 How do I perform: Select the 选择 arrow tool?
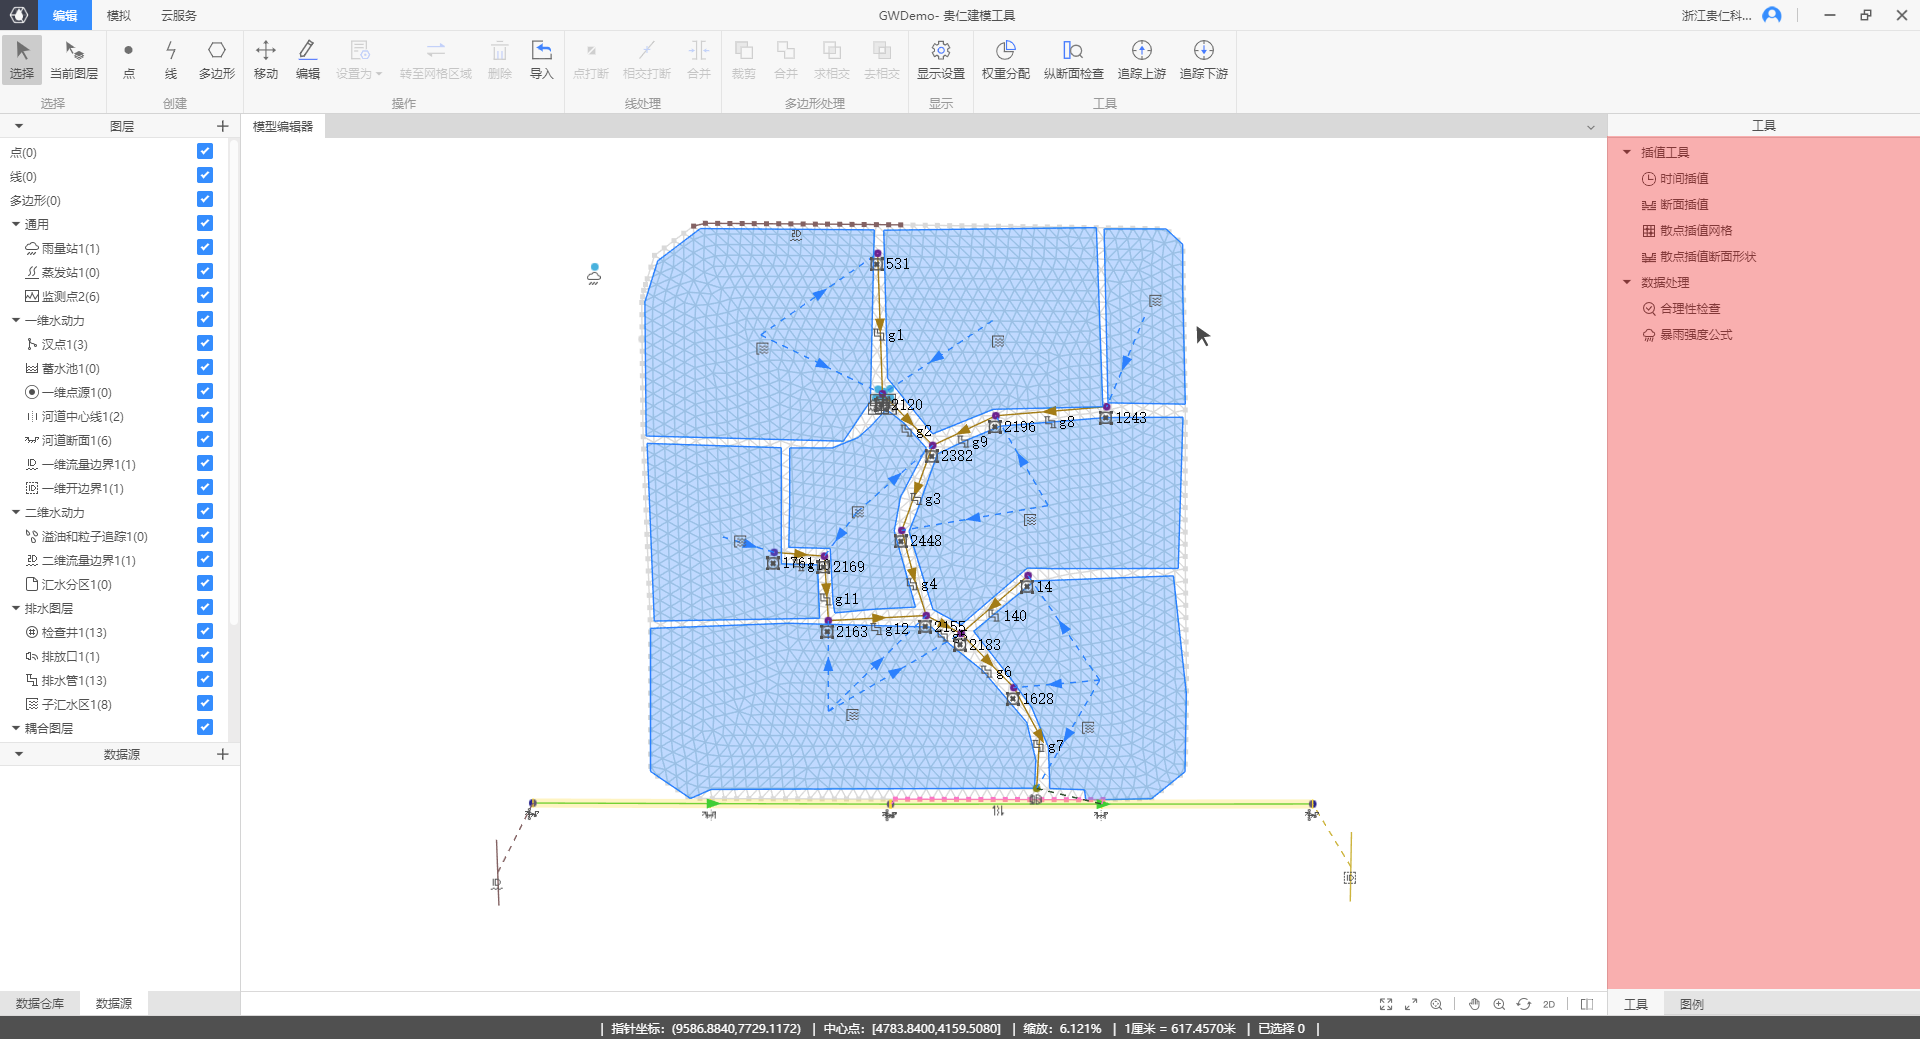22,60
